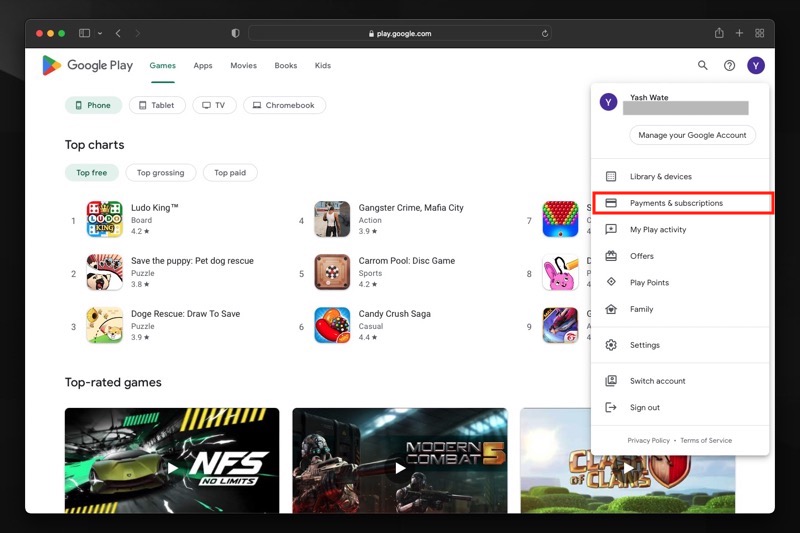Image resolution: width=800 pixels, height=533 pixels.
Task: Open Payments & subscriptions menu item
Action: (676, 203)
